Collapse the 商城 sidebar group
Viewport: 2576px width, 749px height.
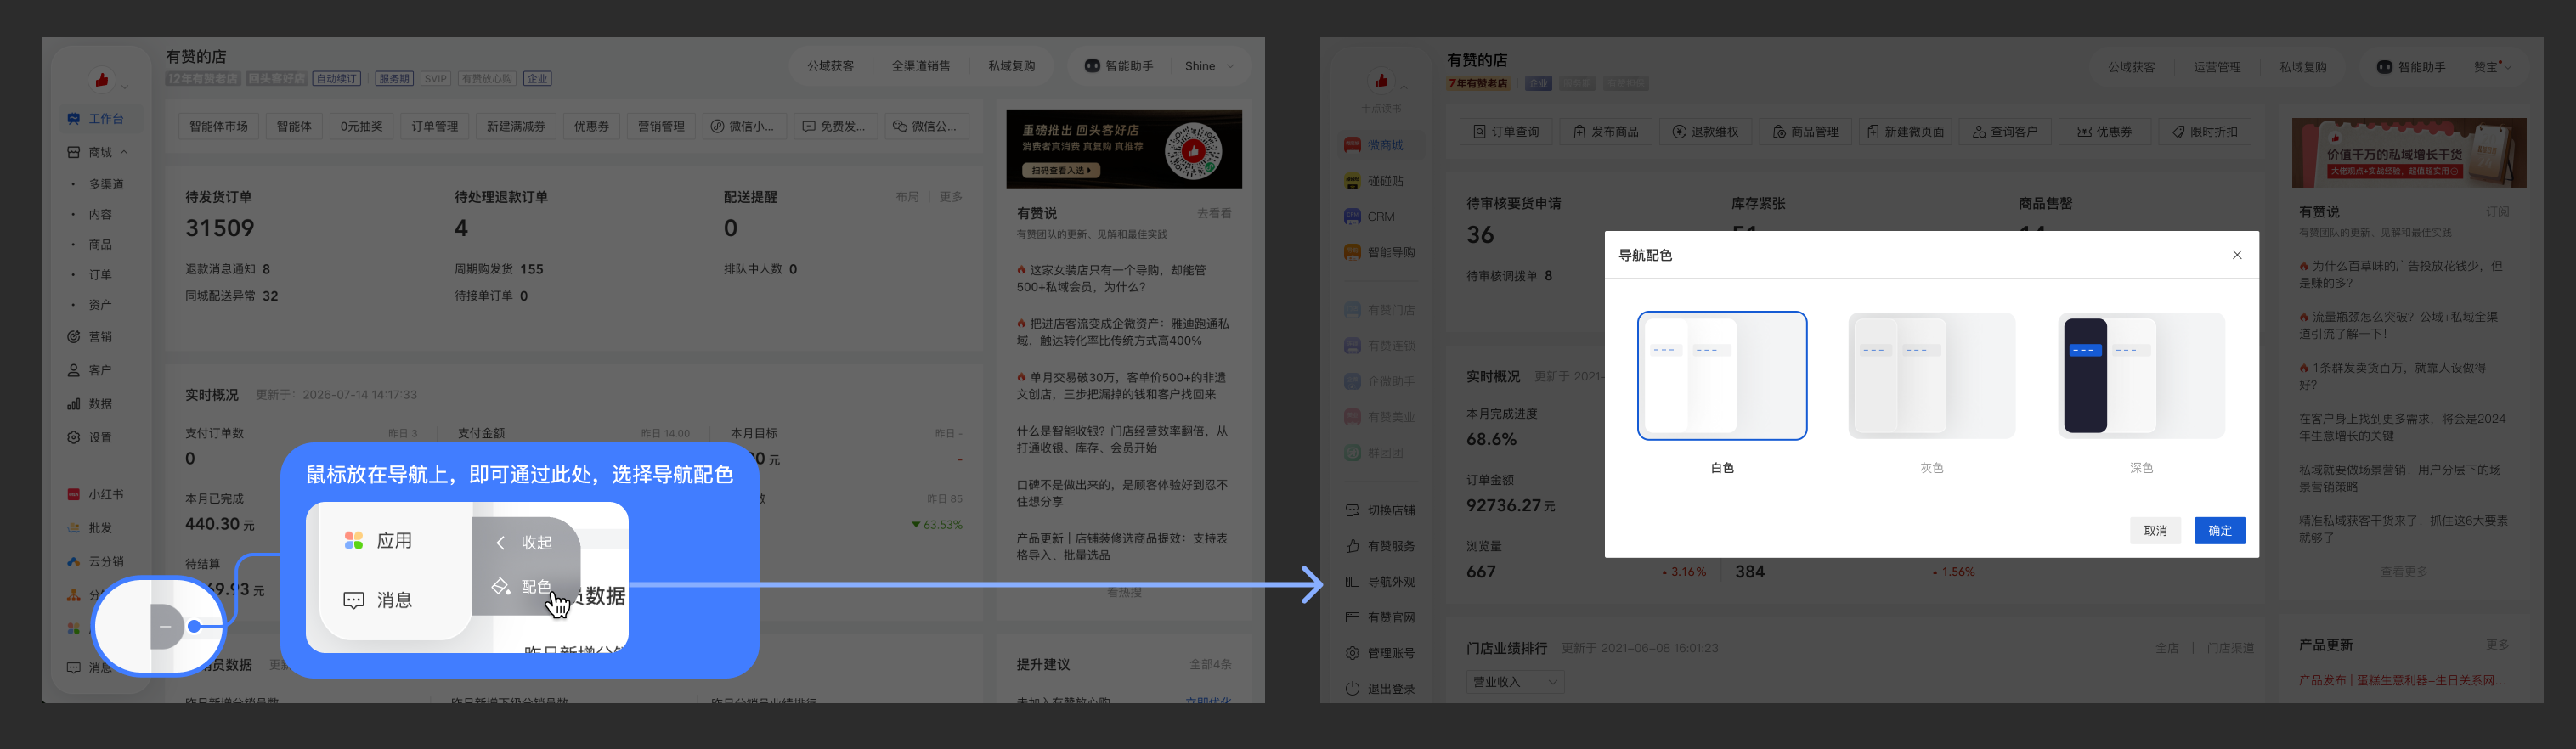(124, 152)
